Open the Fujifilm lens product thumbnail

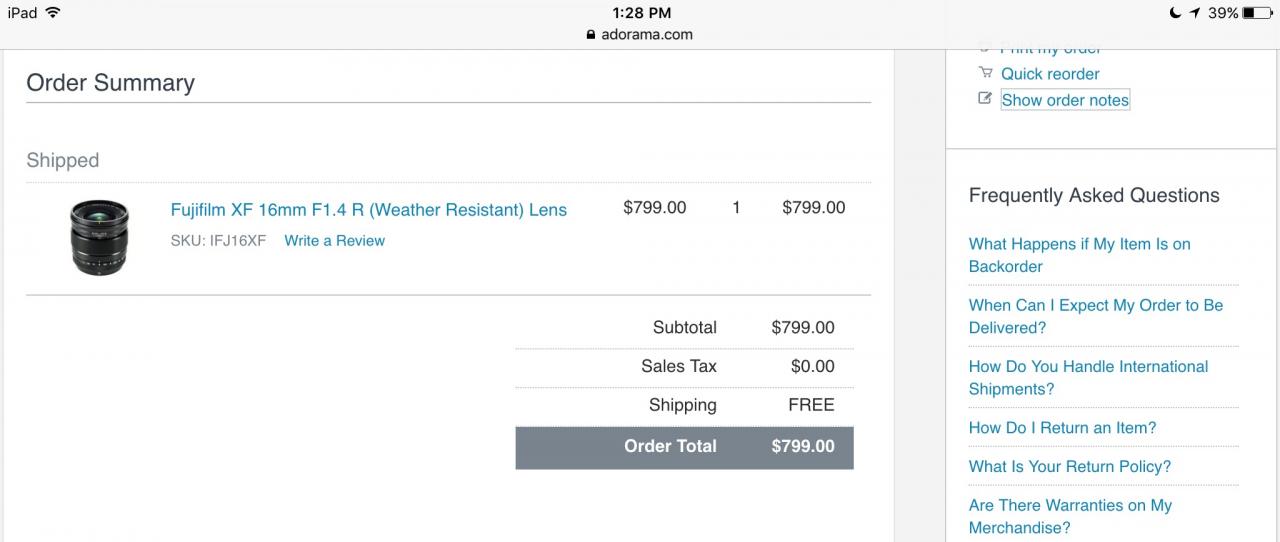(x=100, y=236)
